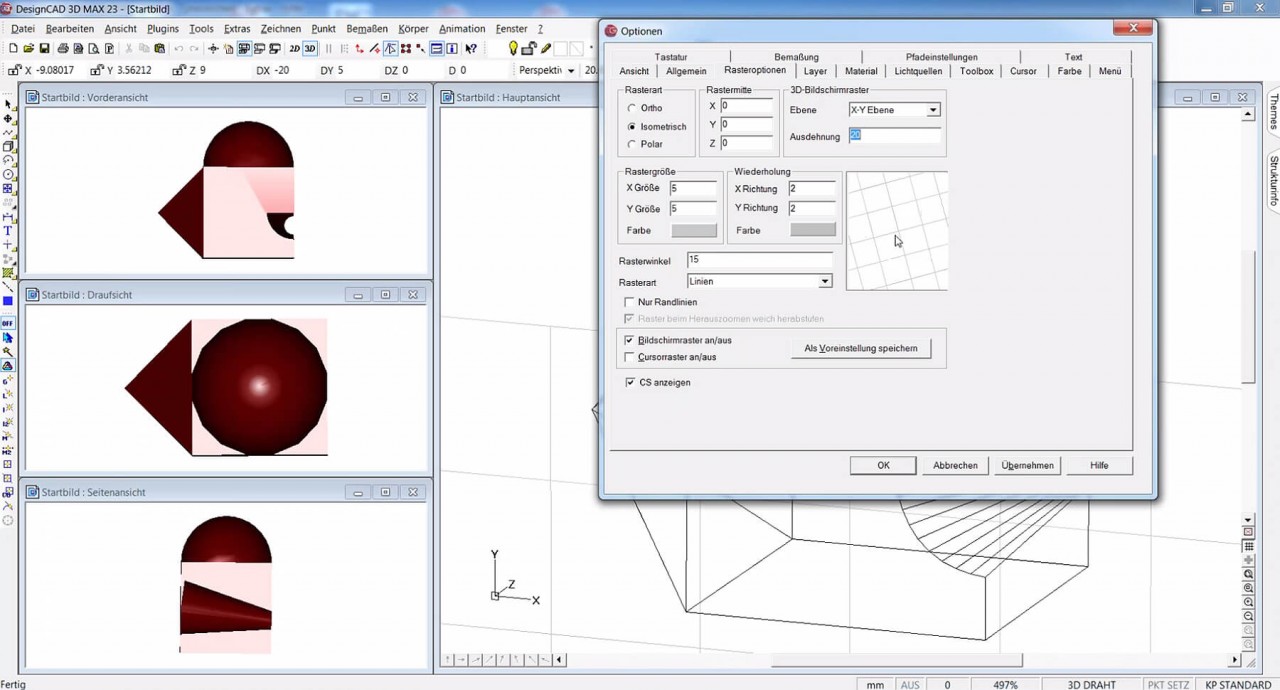Enable the Cursorraster an/aus checkbox
Image resolution: width=1280 pixels, height=690 pixels.
(630, 357)
